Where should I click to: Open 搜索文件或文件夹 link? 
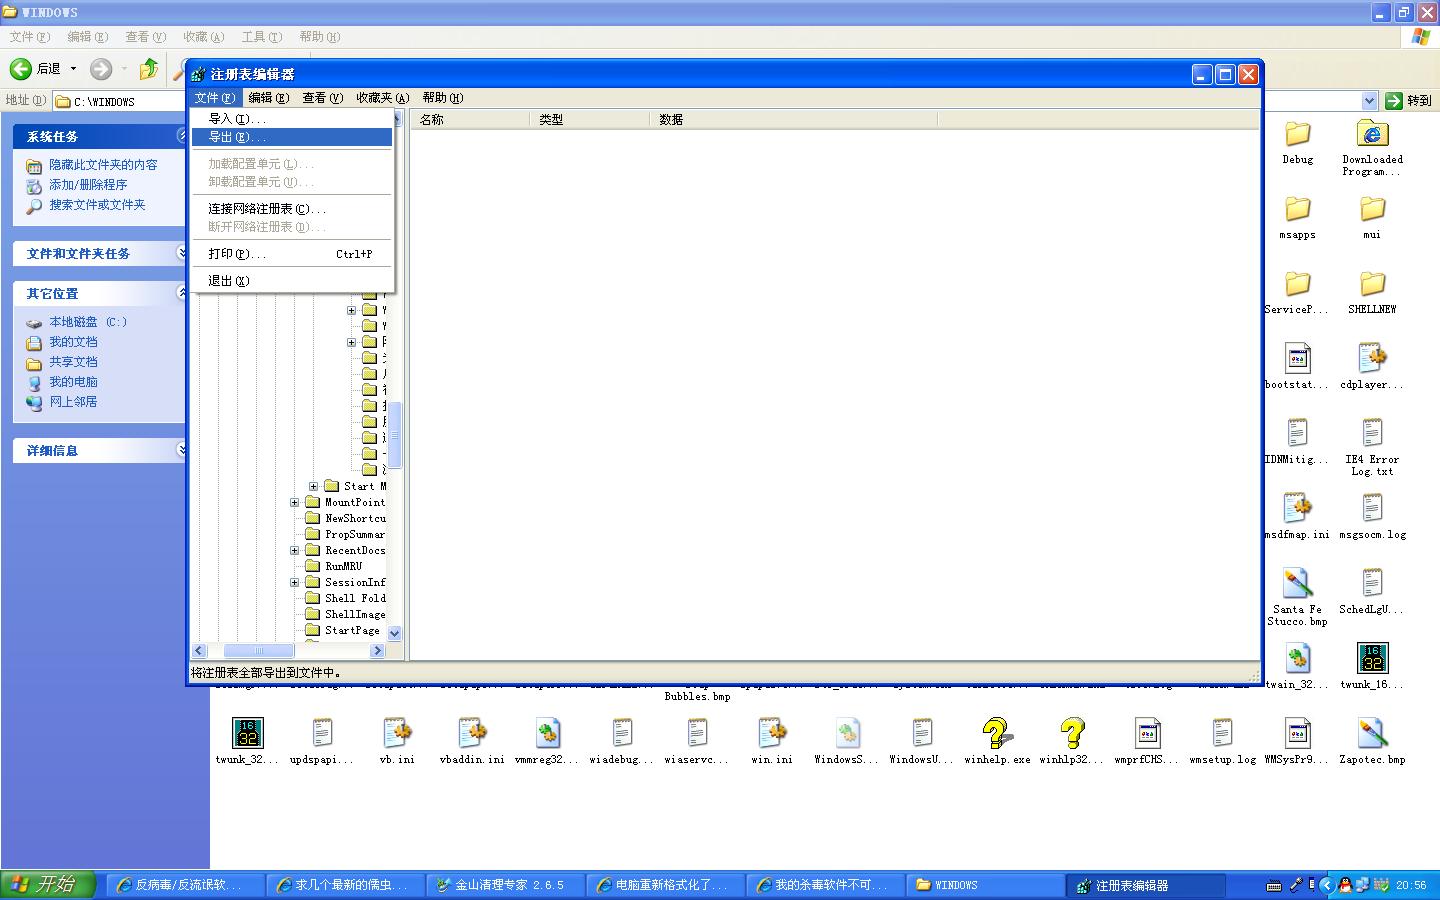(x=97, y=205)
